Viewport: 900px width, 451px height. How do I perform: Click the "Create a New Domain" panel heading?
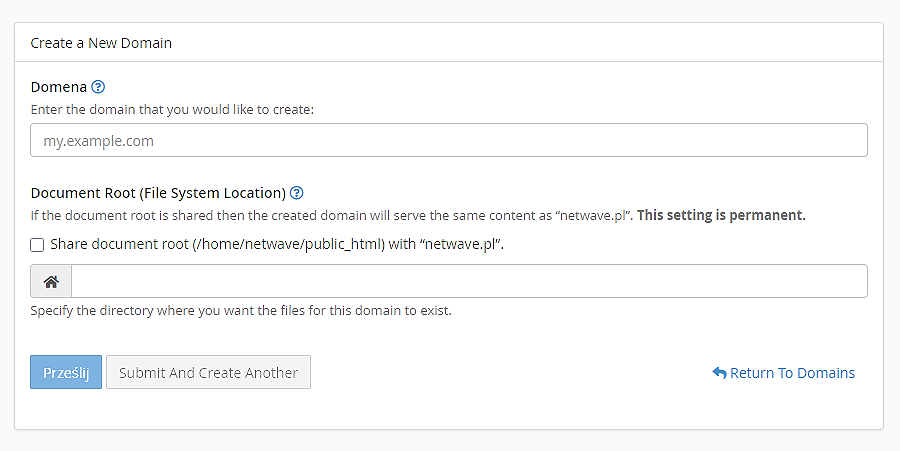[101, 43]
